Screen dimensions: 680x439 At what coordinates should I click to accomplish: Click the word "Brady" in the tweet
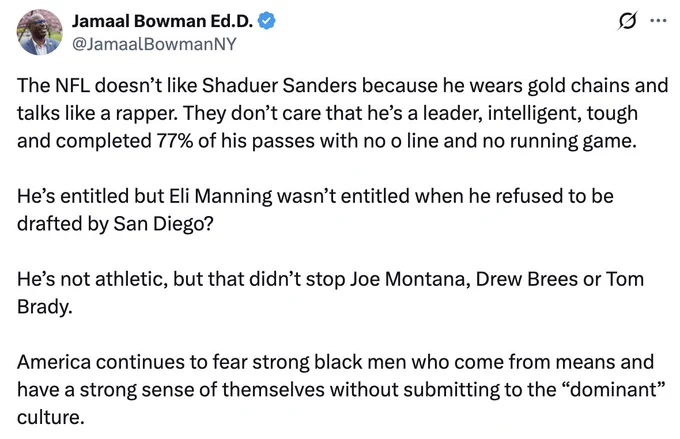pos(43,307)
